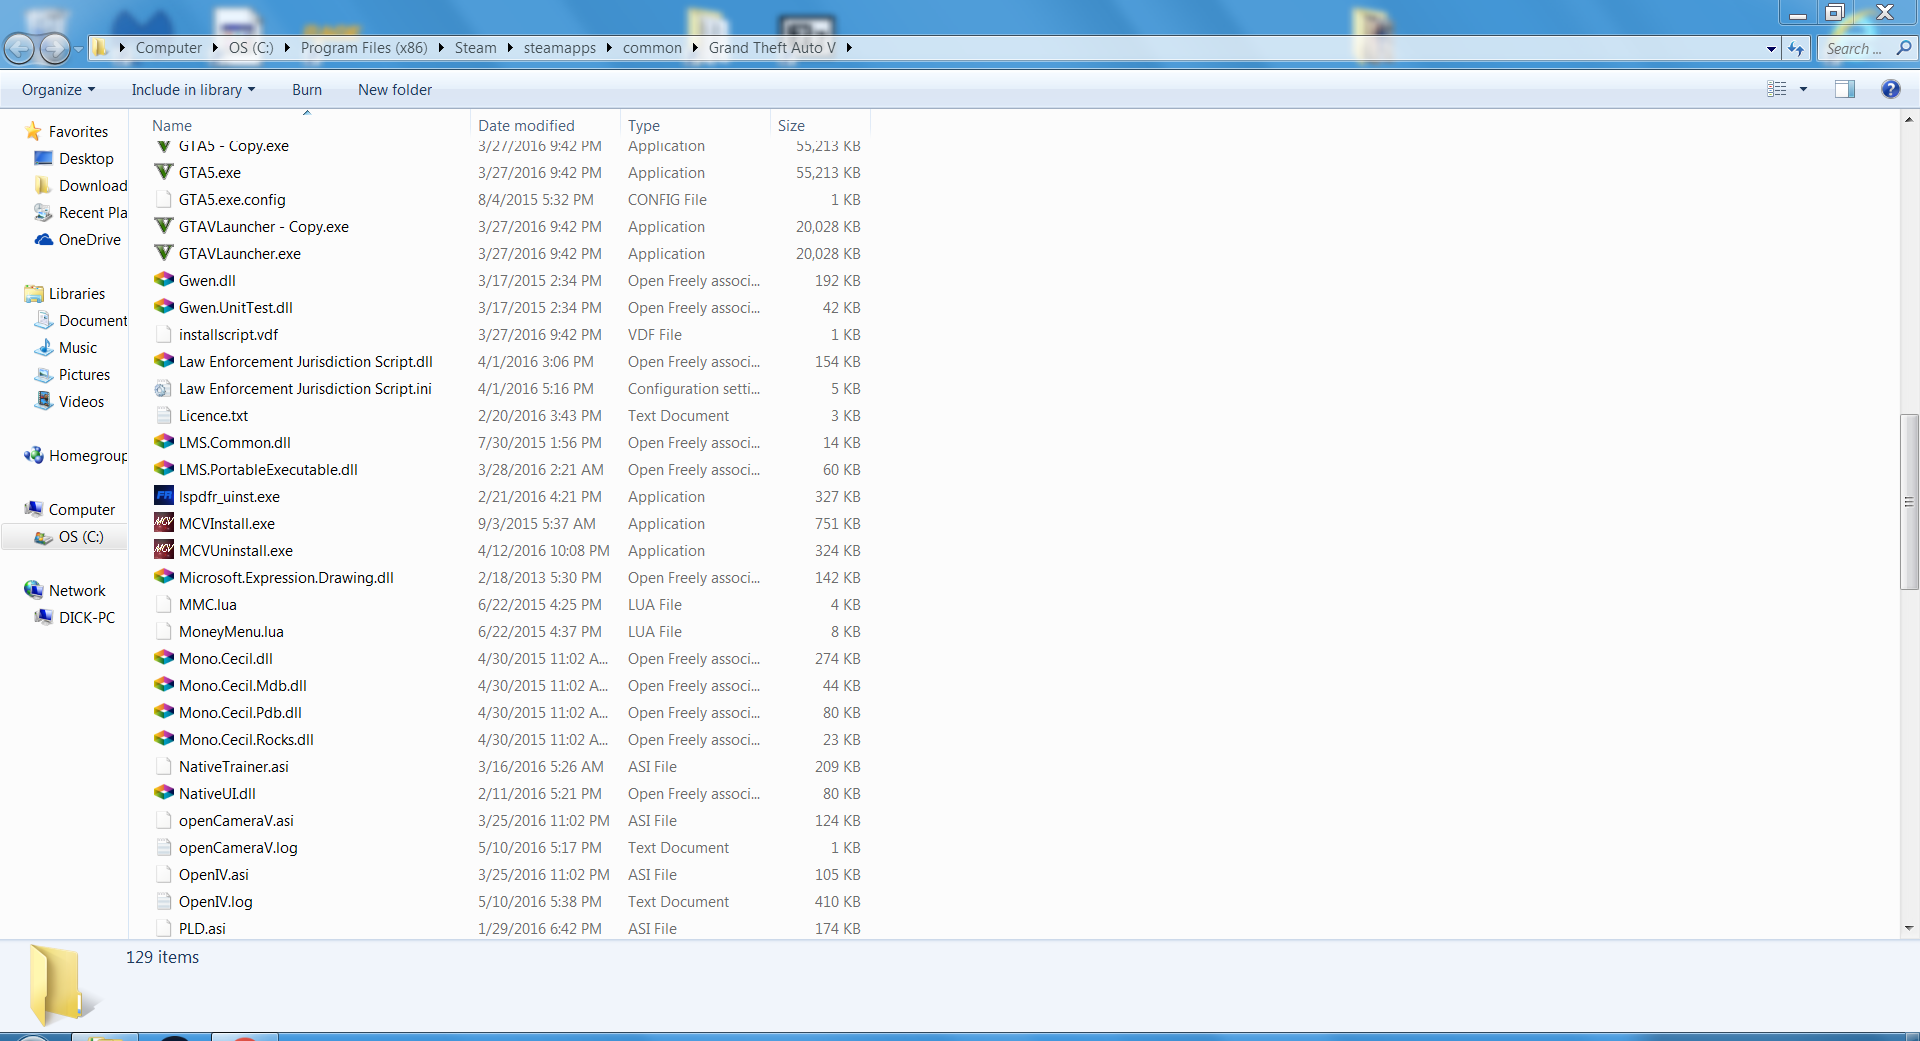Click the Favorites star icon
This screenshot has height=1041, width=1920.
coord(34,131)
